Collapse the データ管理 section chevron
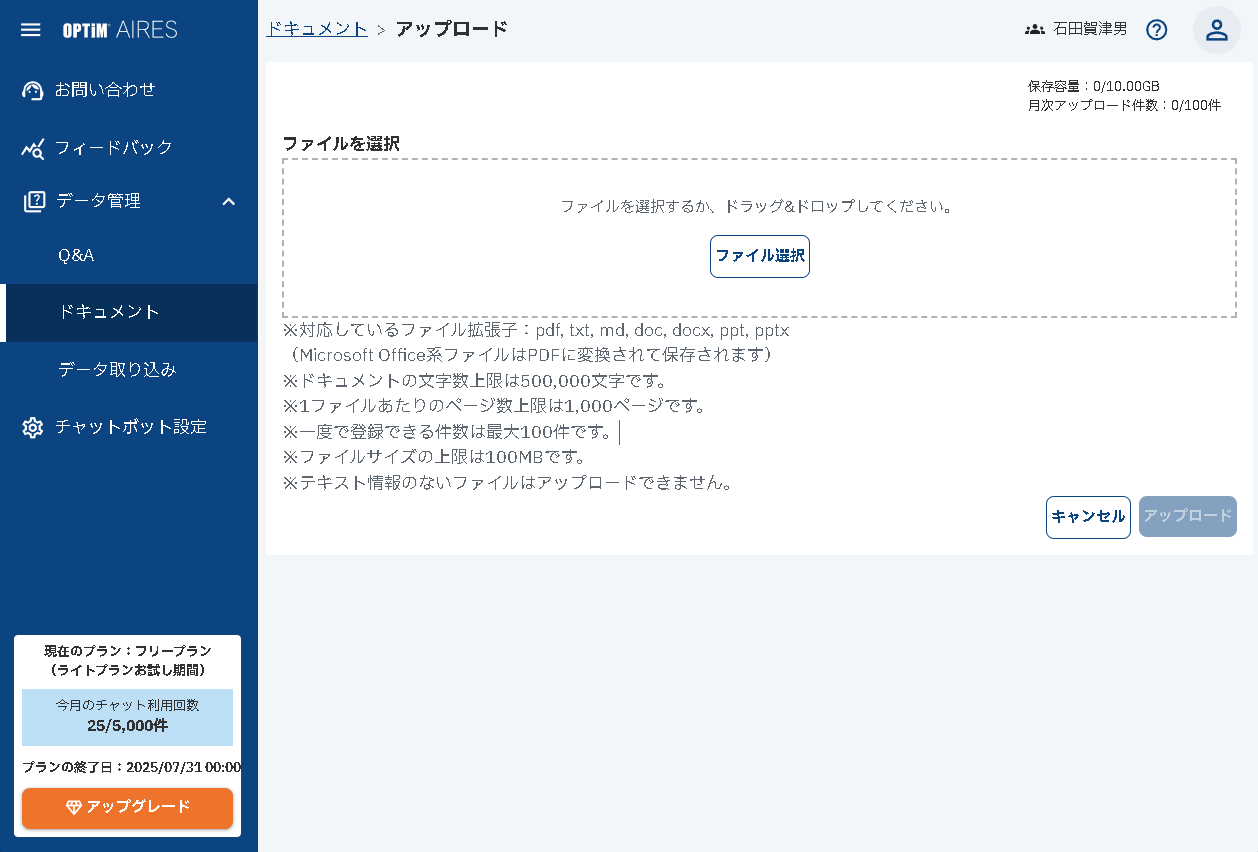Viewport: 1258px width, 852px height. pos(228,200)
